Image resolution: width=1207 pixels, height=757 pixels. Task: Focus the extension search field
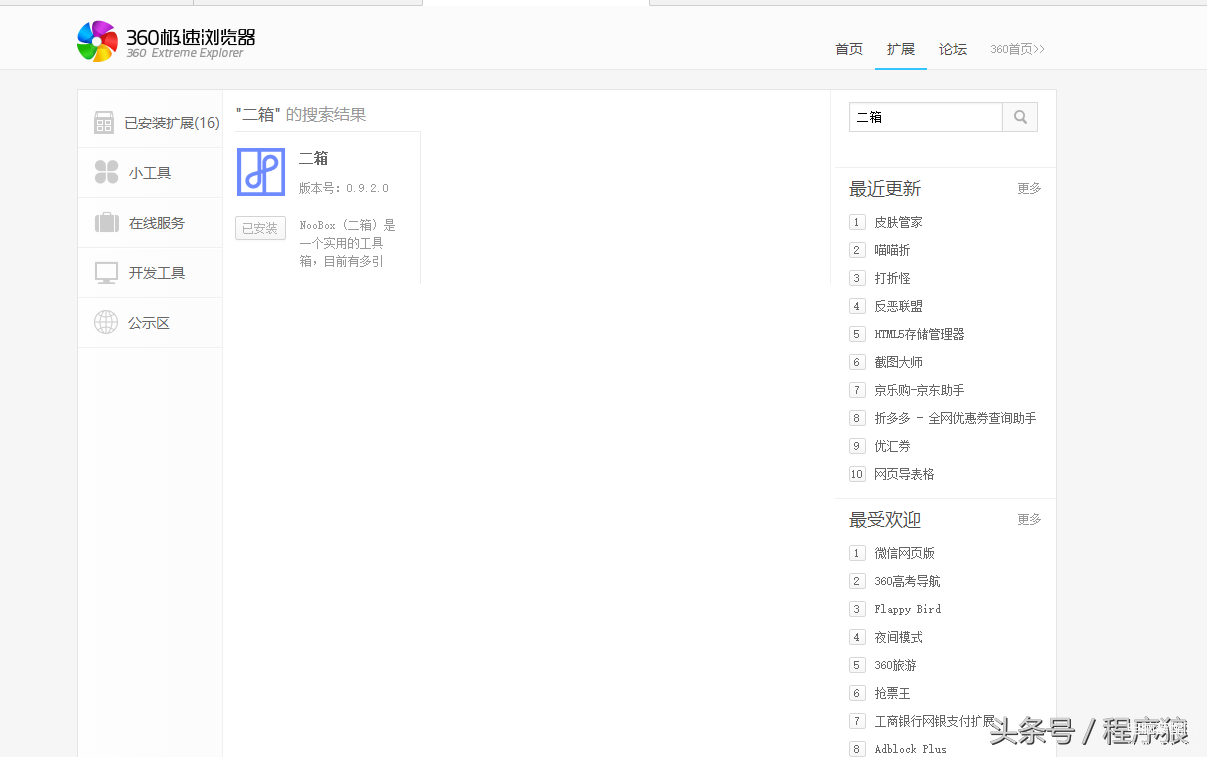(x=926, y=117)
